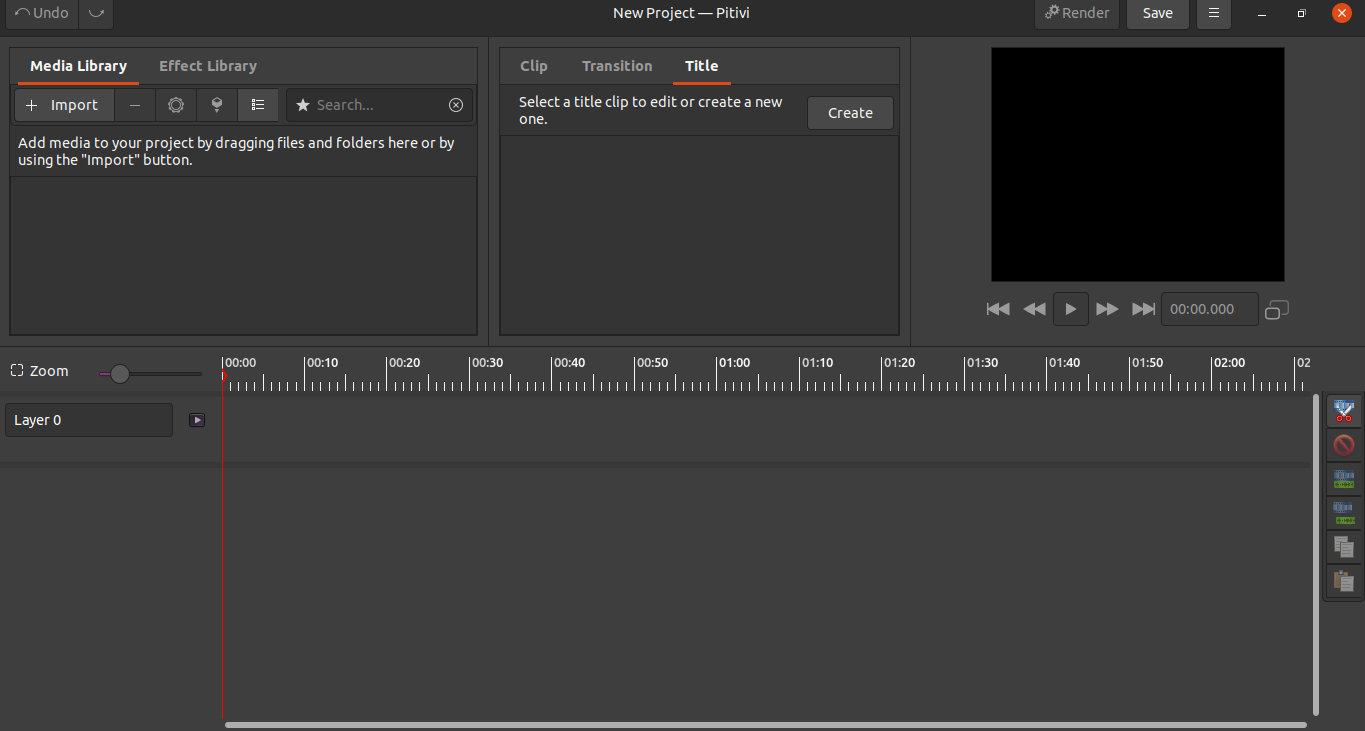Screen dimensions: 1365x731
Task: Click the ruler at 00:30 mark
Action: pos(487,363)
